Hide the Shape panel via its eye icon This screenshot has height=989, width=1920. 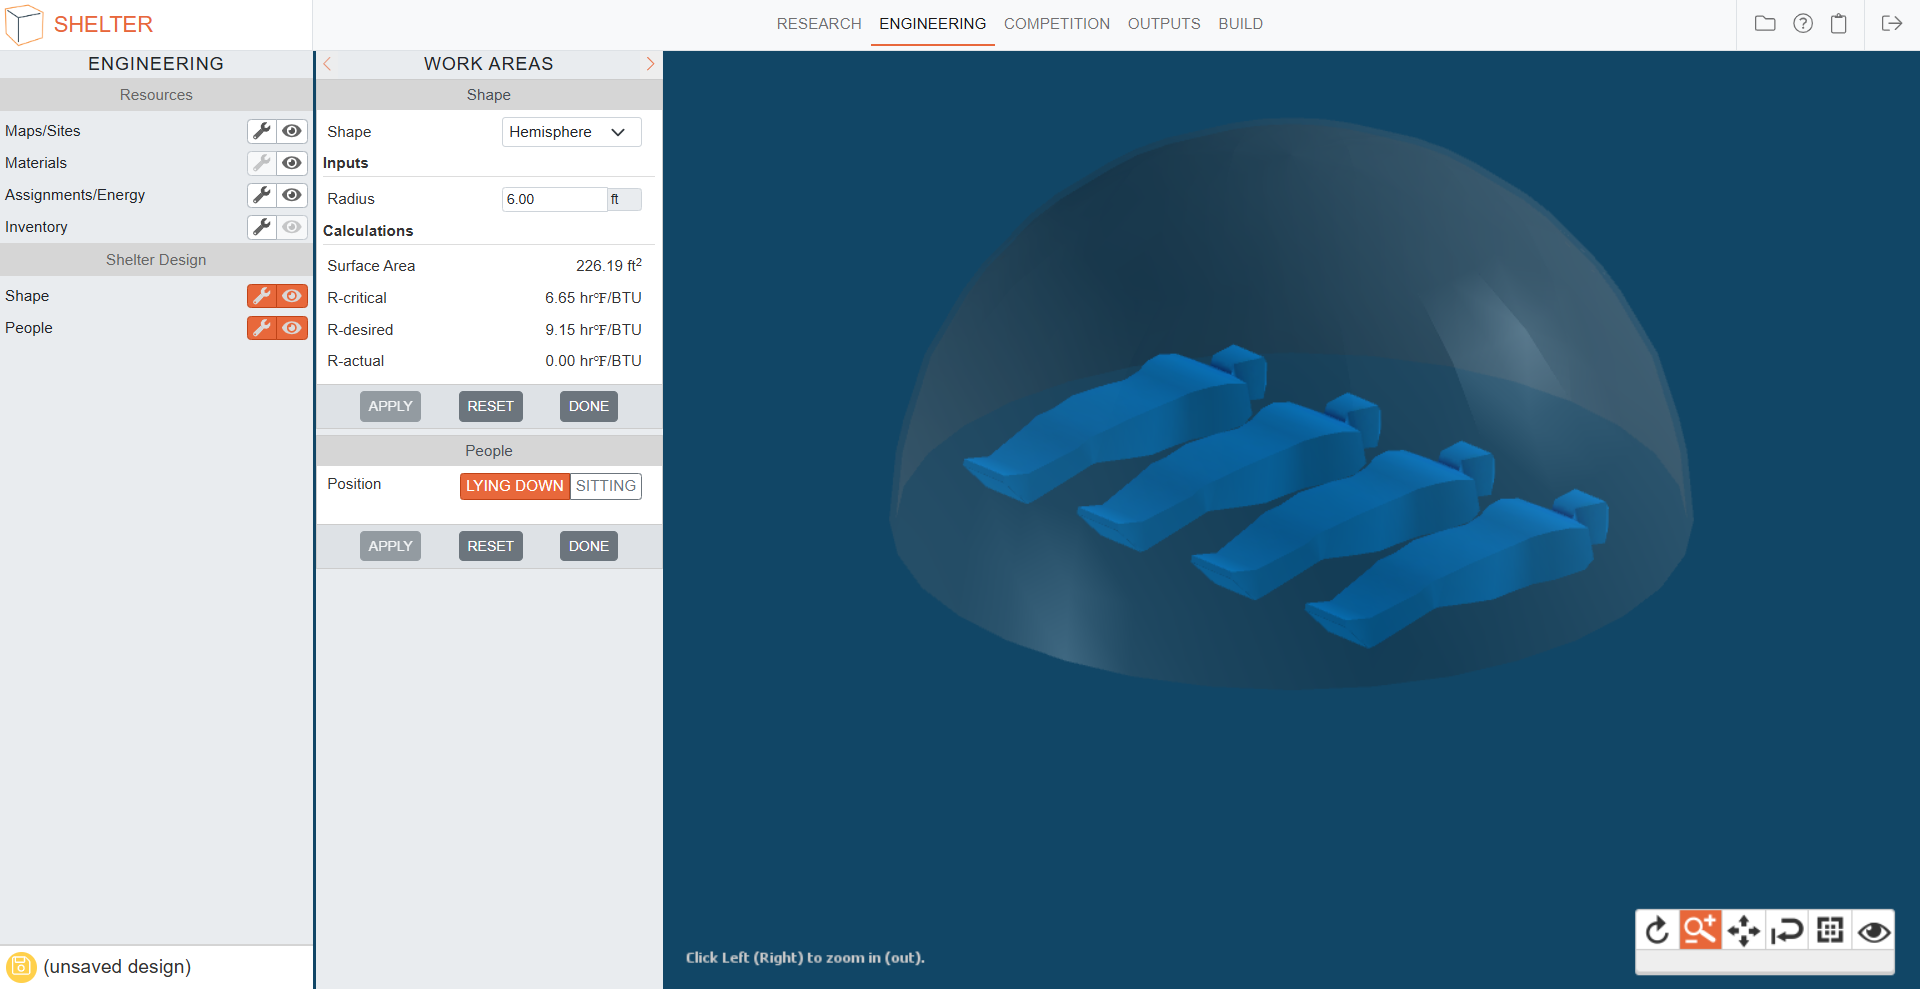(292, 296)
